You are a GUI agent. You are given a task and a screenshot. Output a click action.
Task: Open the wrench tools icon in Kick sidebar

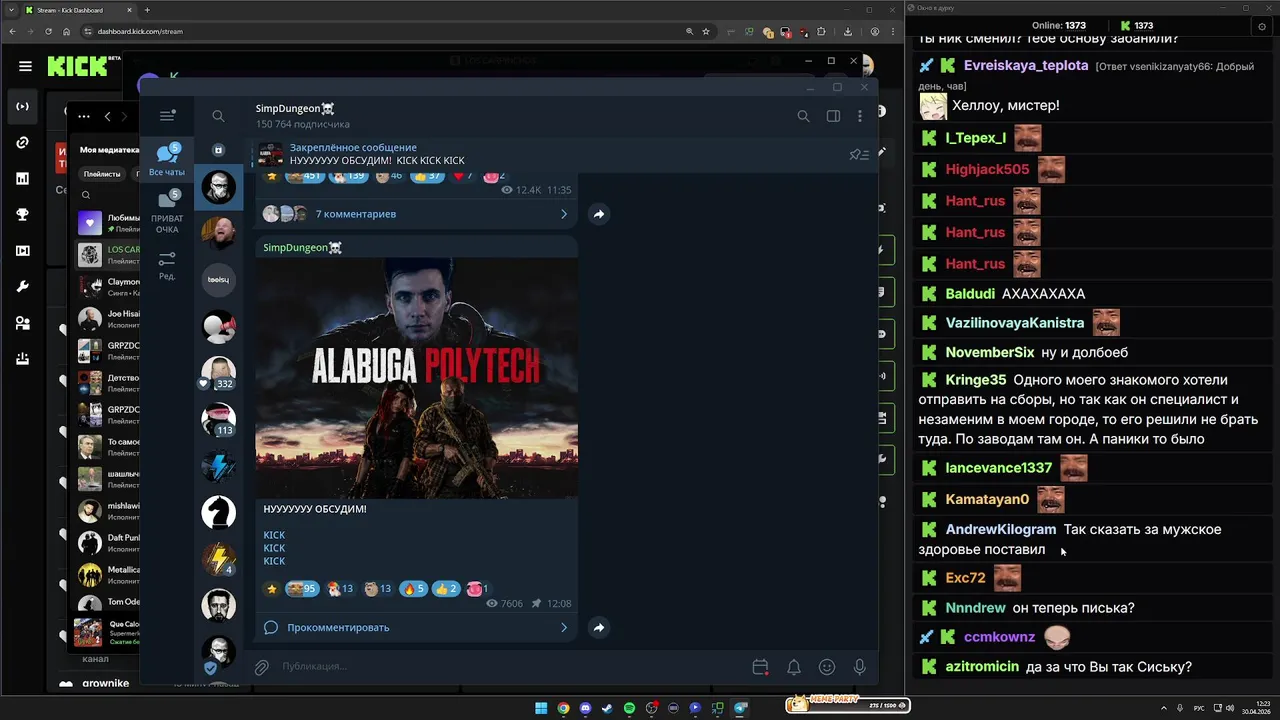coord(22,287)
